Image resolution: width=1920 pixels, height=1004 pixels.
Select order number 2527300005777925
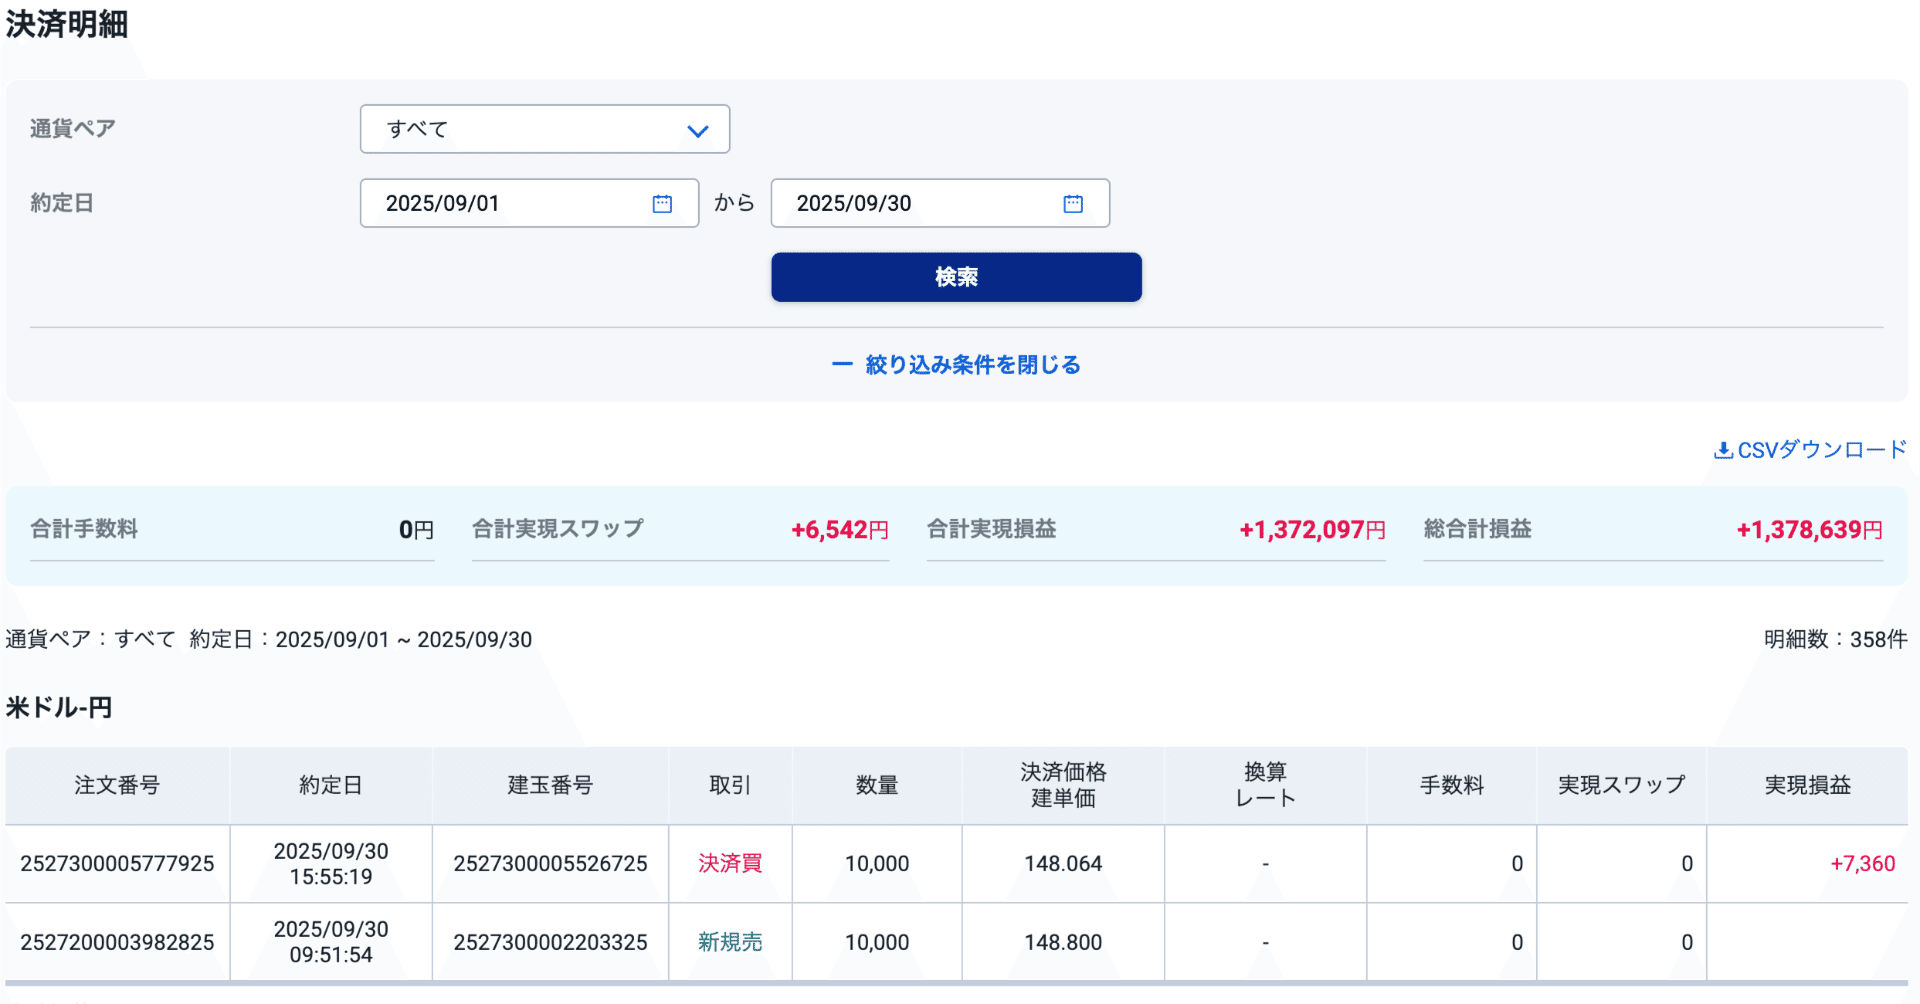click(117, 863)
